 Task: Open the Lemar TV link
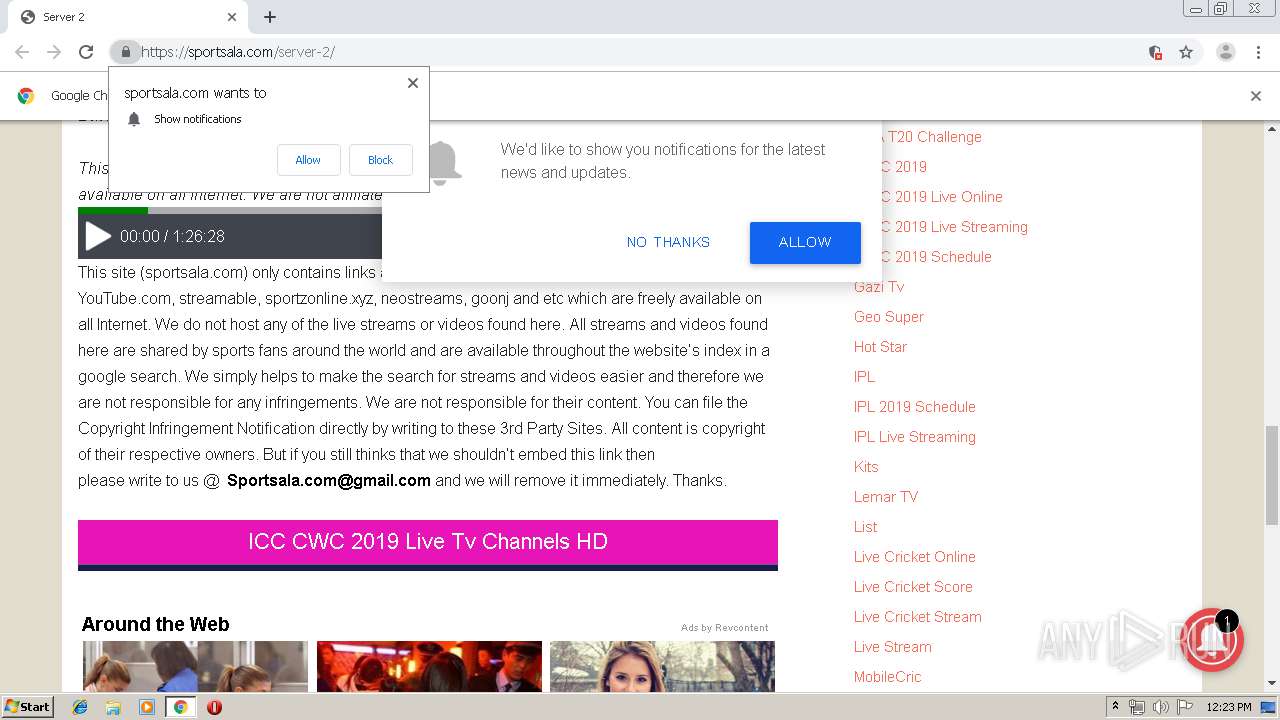coord(886,497)
